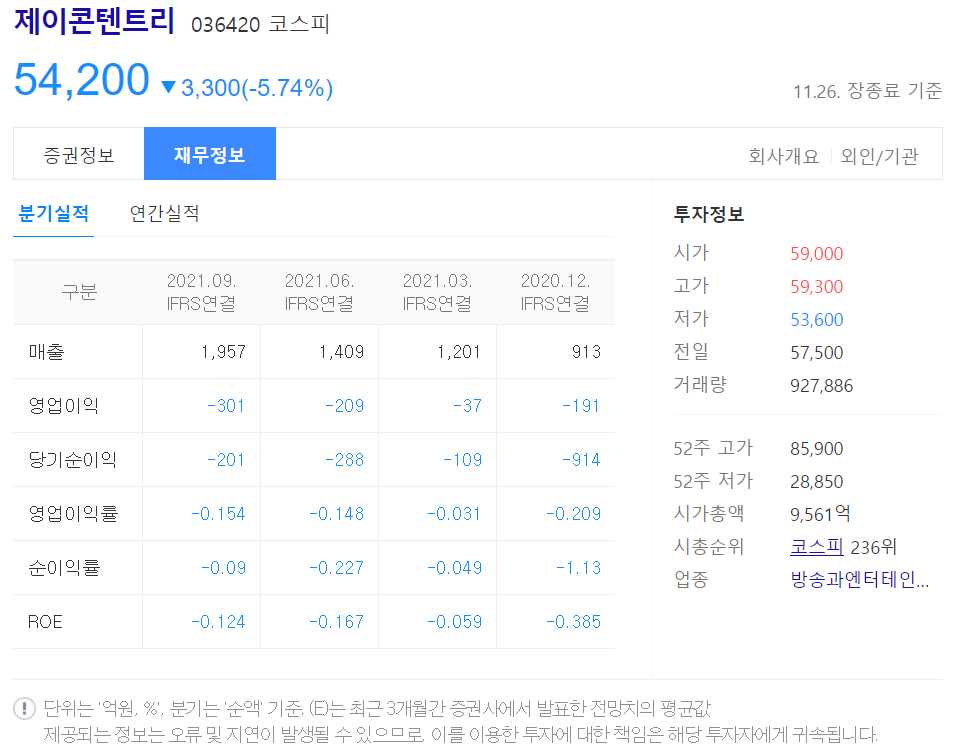Click 영업이익률 value -0.031
Image resolution: width=965 pixels, height=746 pixels.
(454, 513)
